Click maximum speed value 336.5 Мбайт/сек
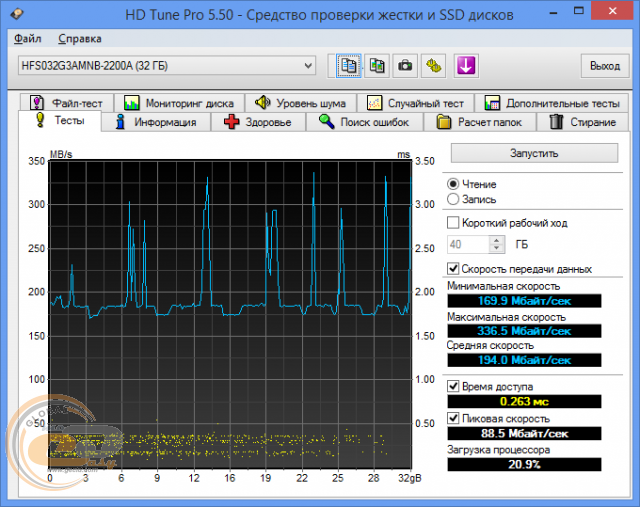Viewport: 640px width, 507px height. tap(524, 331)
